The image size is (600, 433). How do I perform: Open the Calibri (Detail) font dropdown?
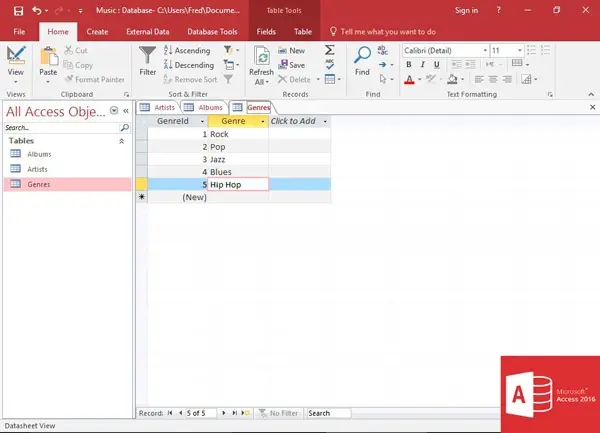point(485,50)
